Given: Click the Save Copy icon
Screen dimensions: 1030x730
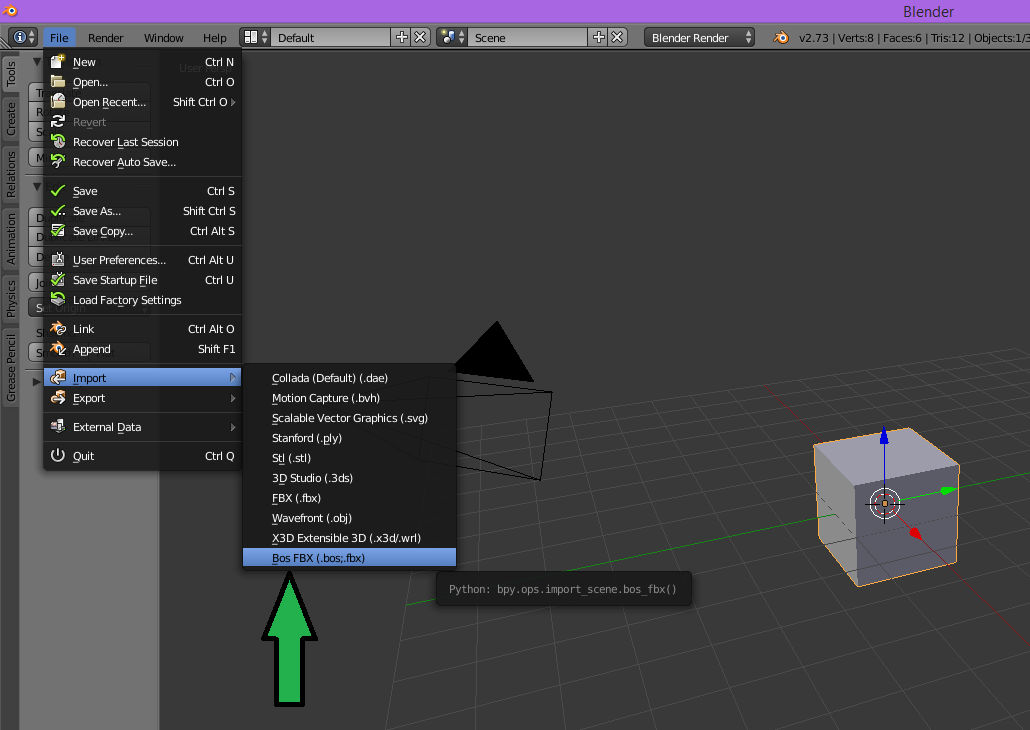Looking at the screenshot, I should pos(58,231).
